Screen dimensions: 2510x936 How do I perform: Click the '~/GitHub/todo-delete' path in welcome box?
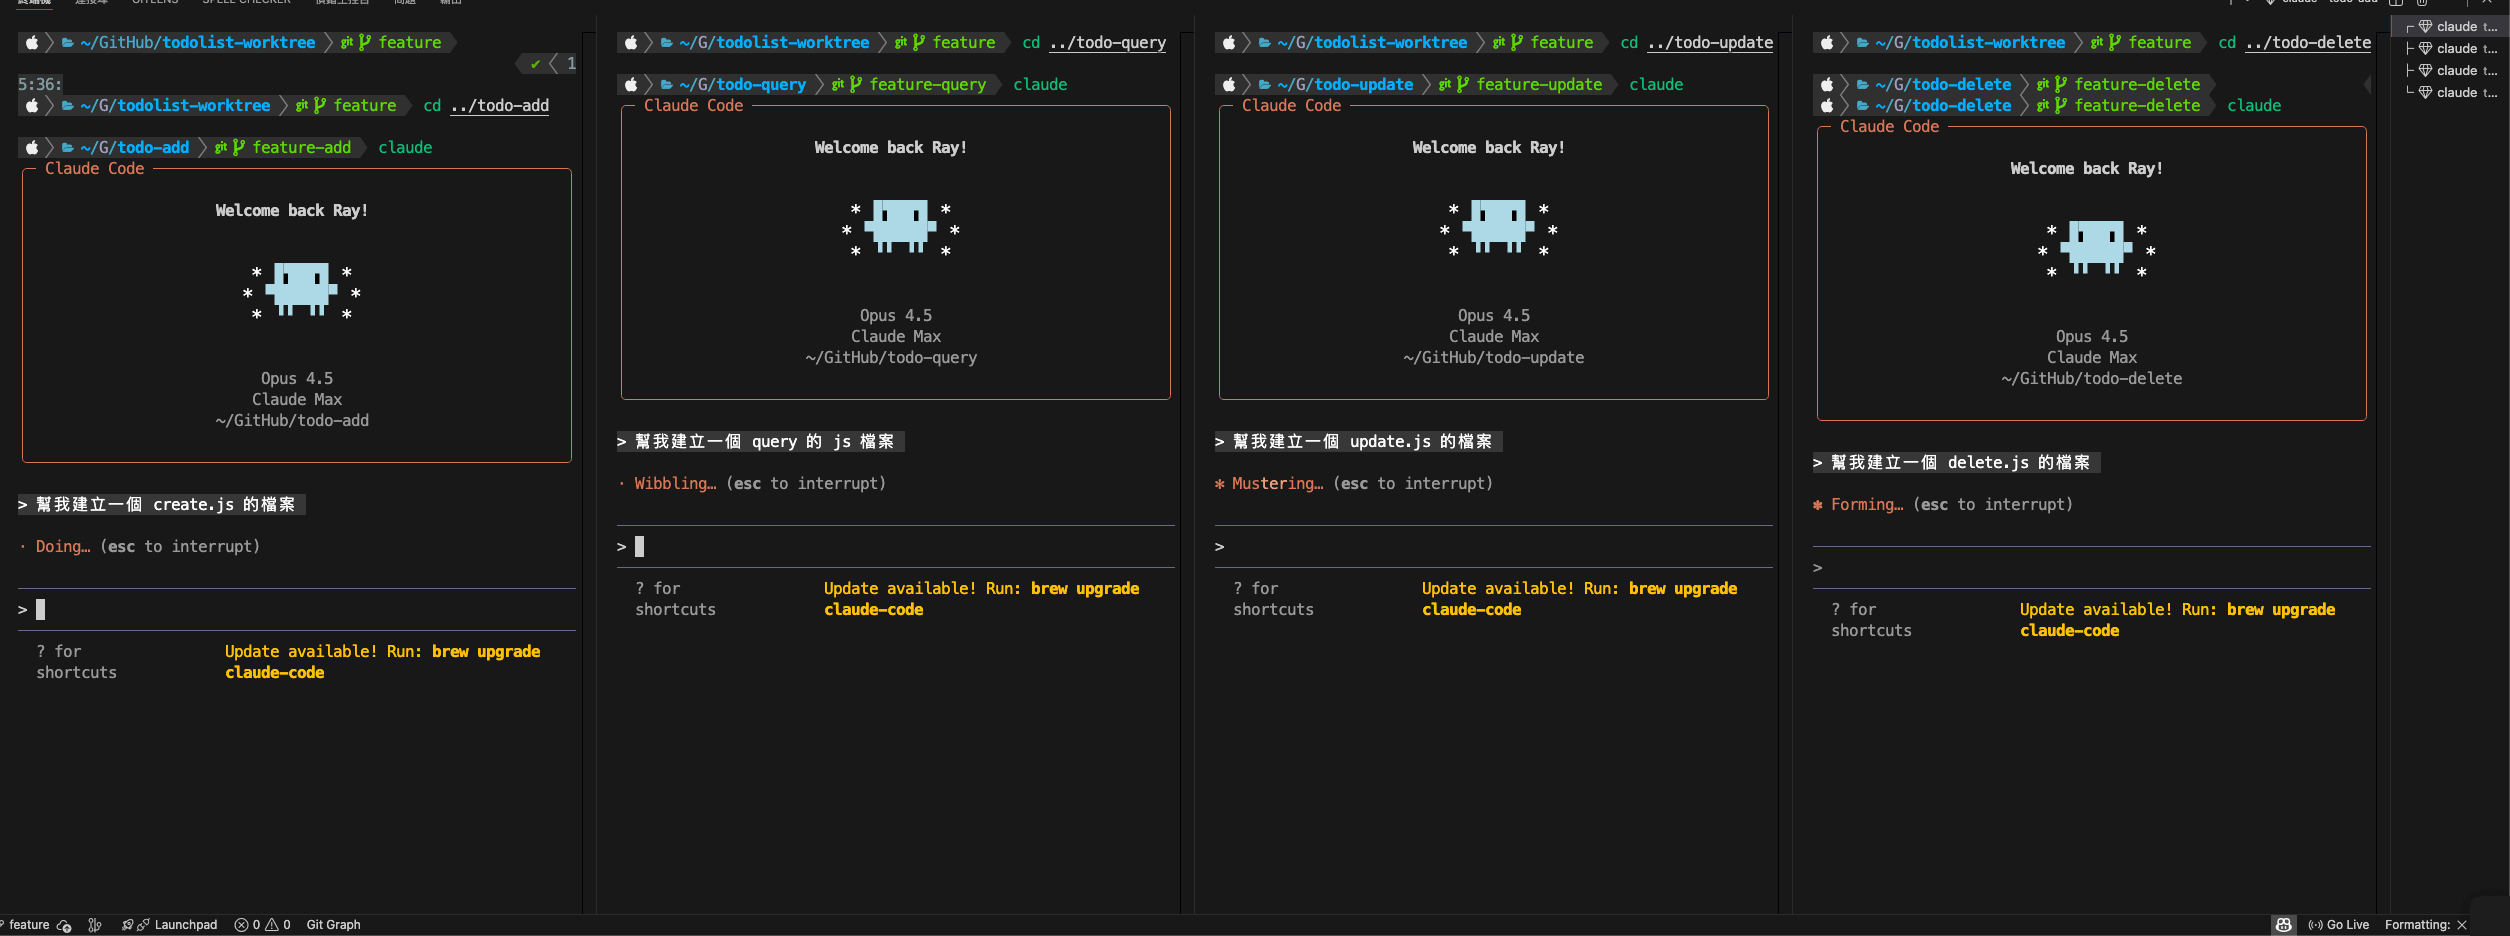pos(2091,379)
